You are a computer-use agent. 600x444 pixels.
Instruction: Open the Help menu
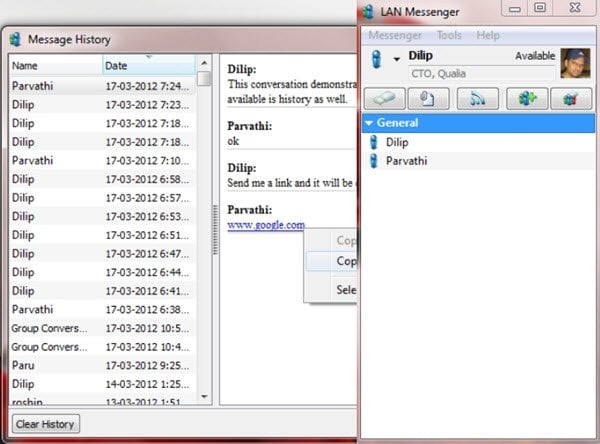488,35
